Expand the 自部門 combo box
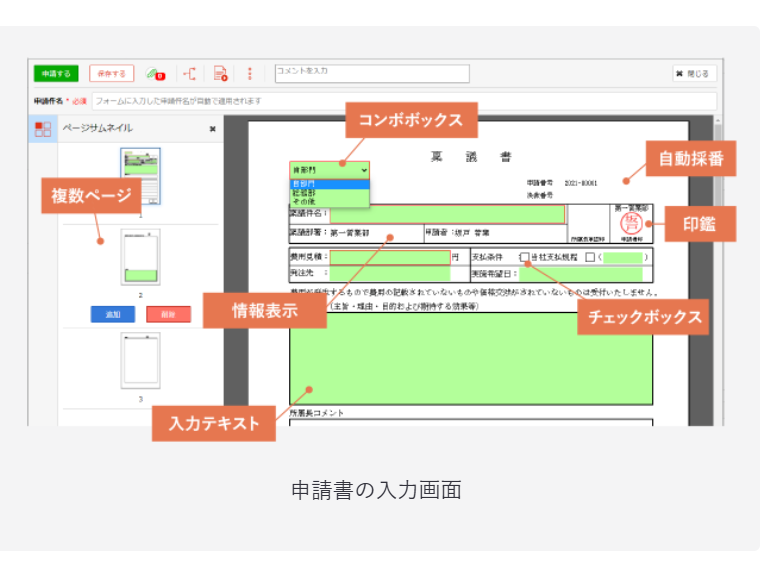 [x=329, y=170]
